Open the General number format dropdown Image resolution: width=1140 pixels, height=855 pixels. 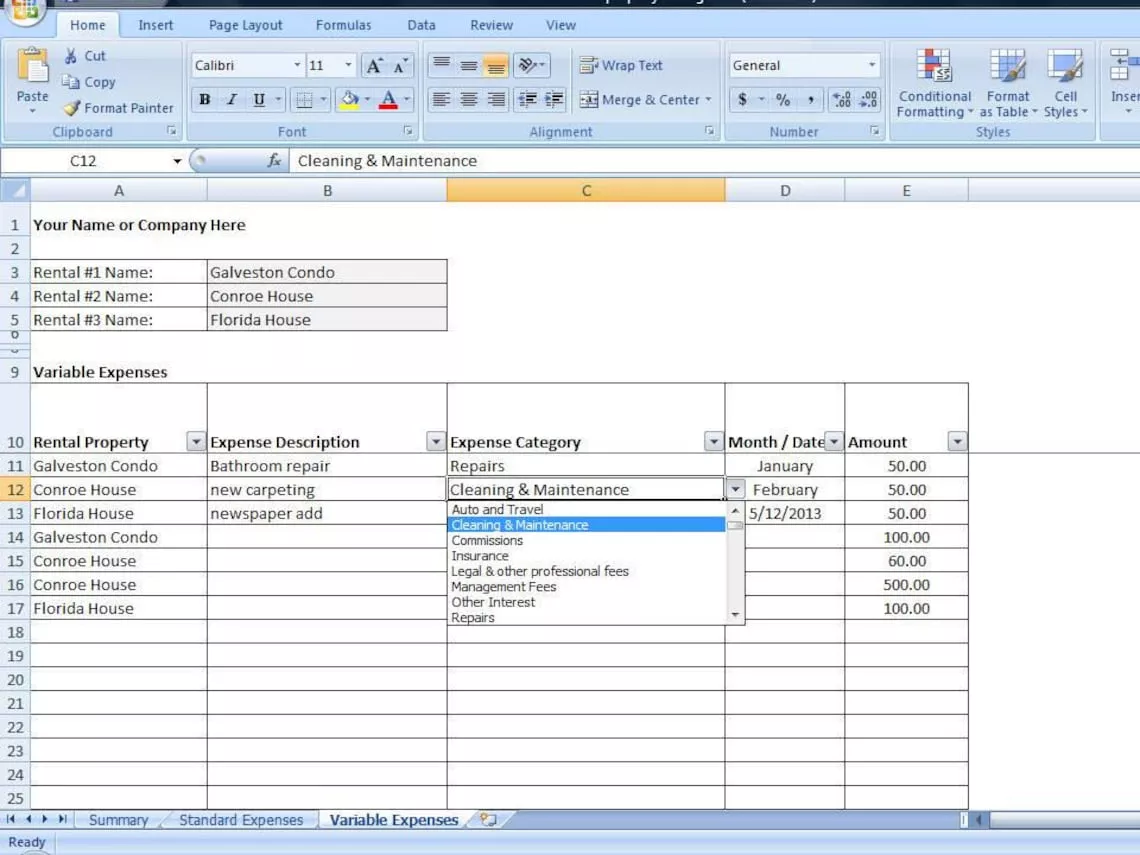coord(872,65)
